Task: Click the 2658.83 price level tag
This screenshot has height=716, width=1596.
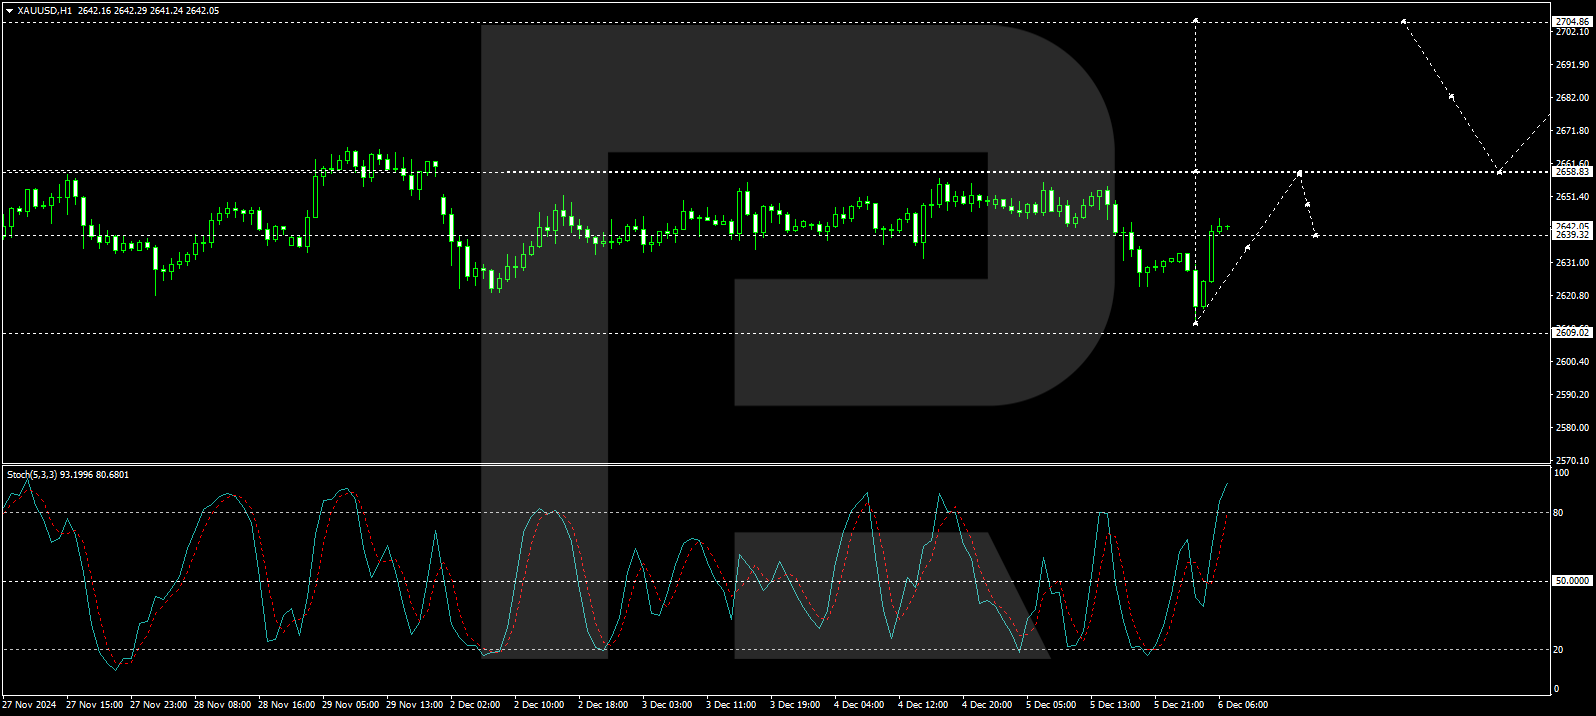Action: (1571, 172)
